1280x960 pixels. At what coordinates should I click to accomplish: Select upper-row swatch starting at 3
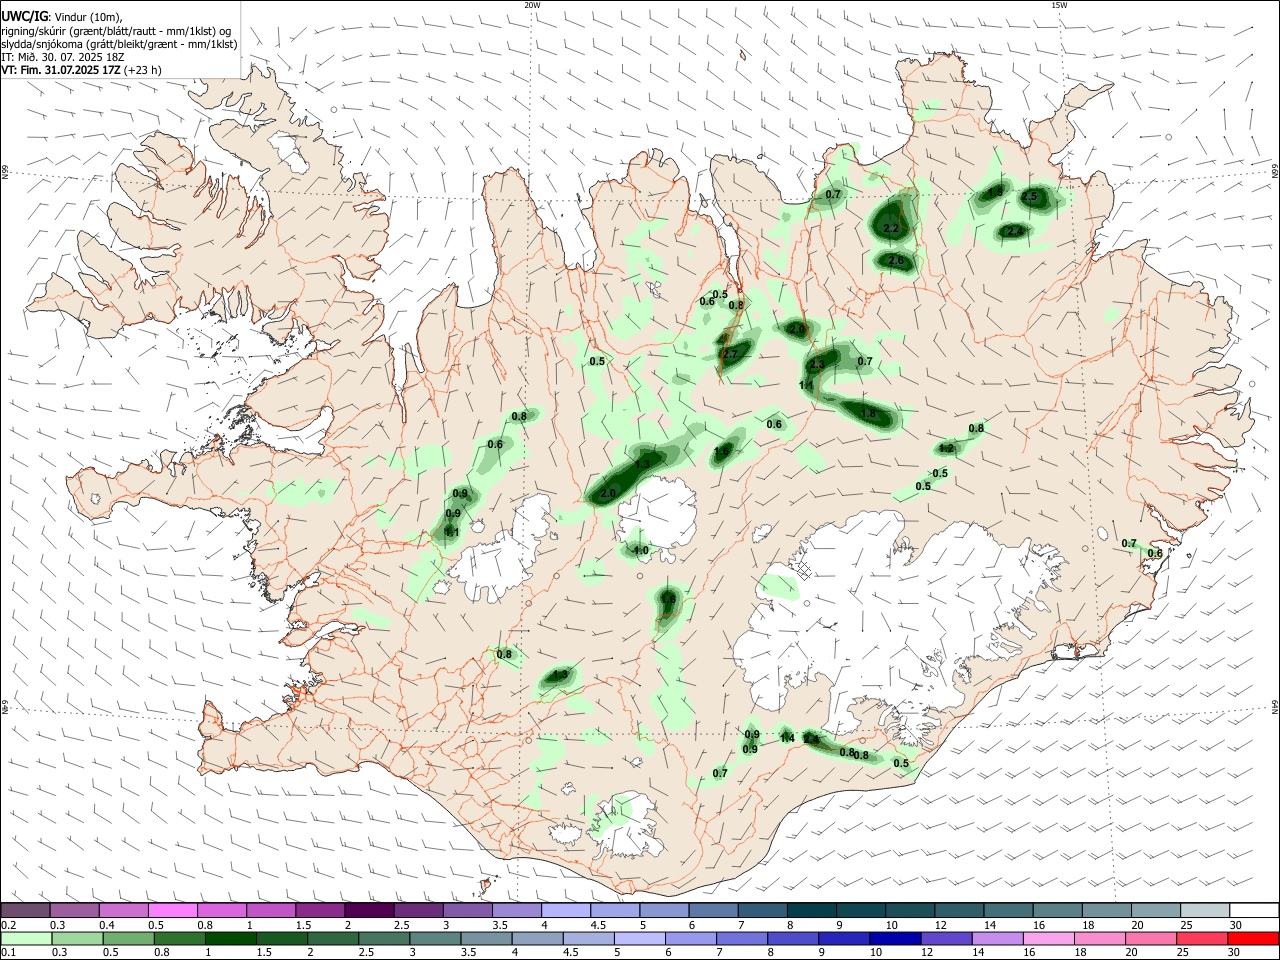(467, 911)
